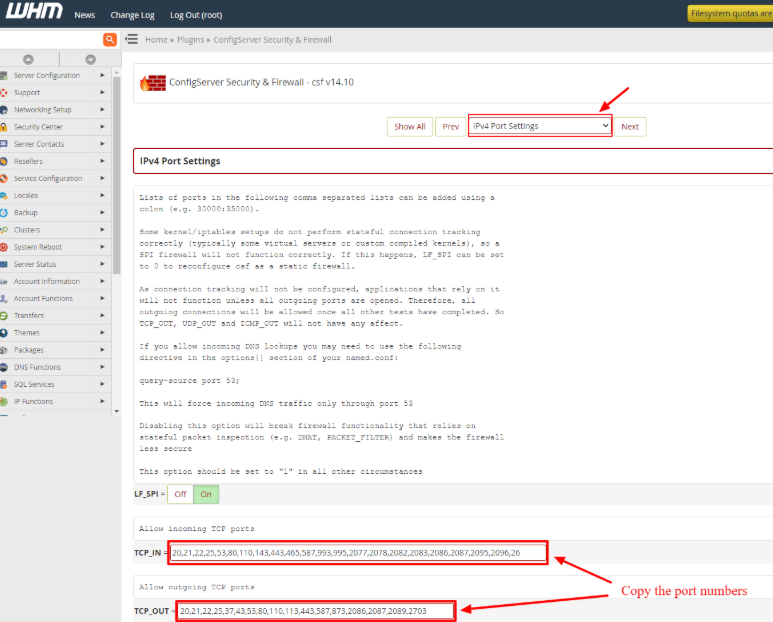Viewport: 773px width, 622px height.
Task: Expand the Support menu arrow
Action: [103, 93]
